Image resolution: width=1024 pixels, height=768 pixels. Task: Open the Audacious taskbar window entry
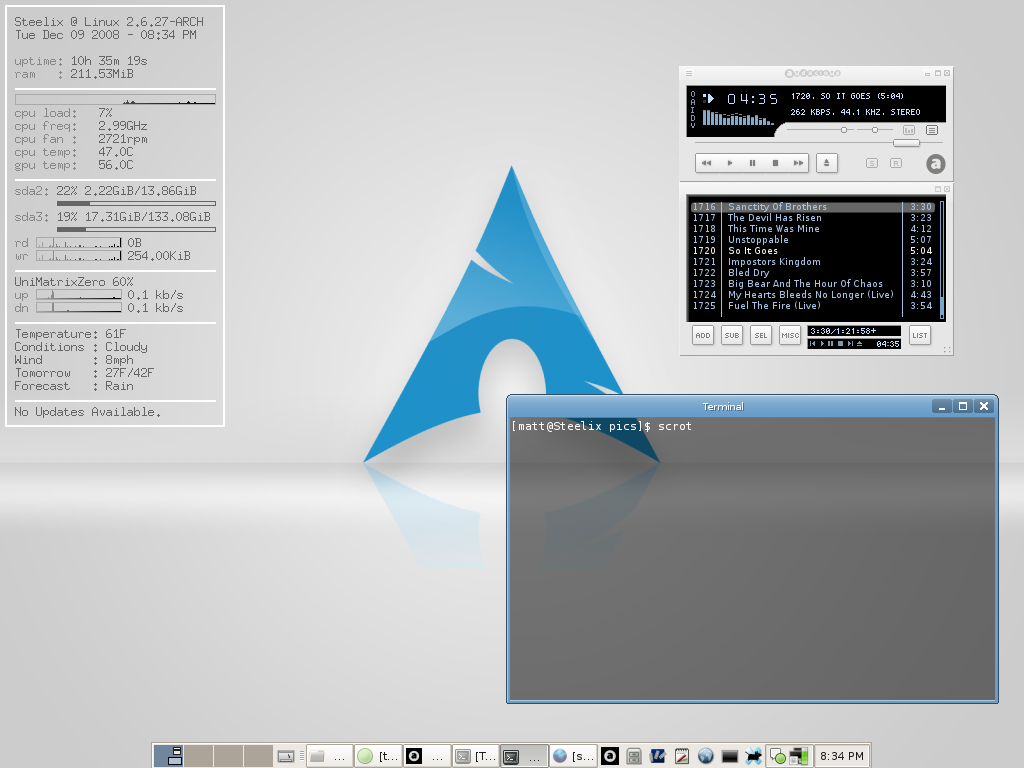point(426,756)
